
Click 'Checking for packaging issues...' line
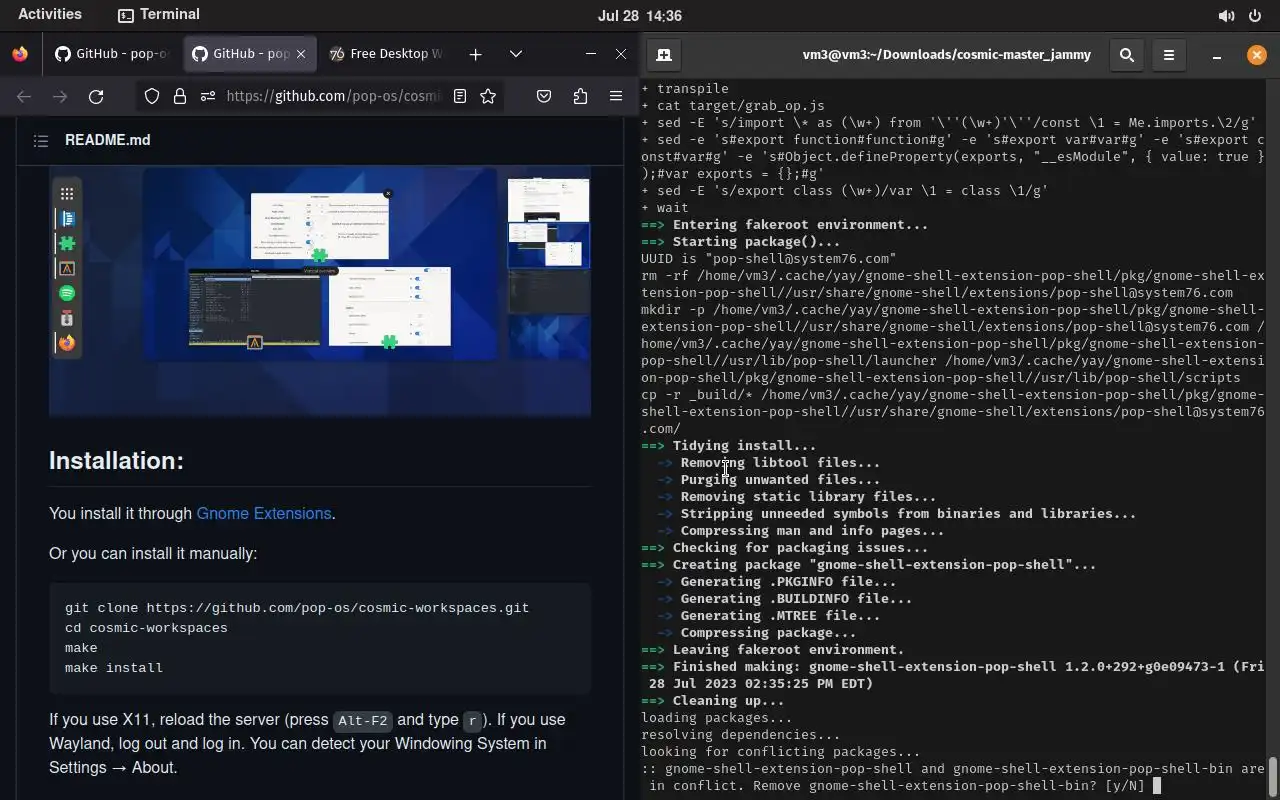click(785, 548)
